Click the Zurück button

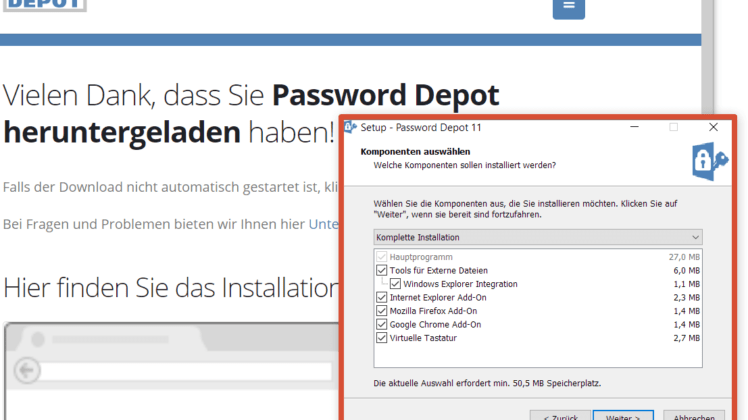tap(561, 416)
